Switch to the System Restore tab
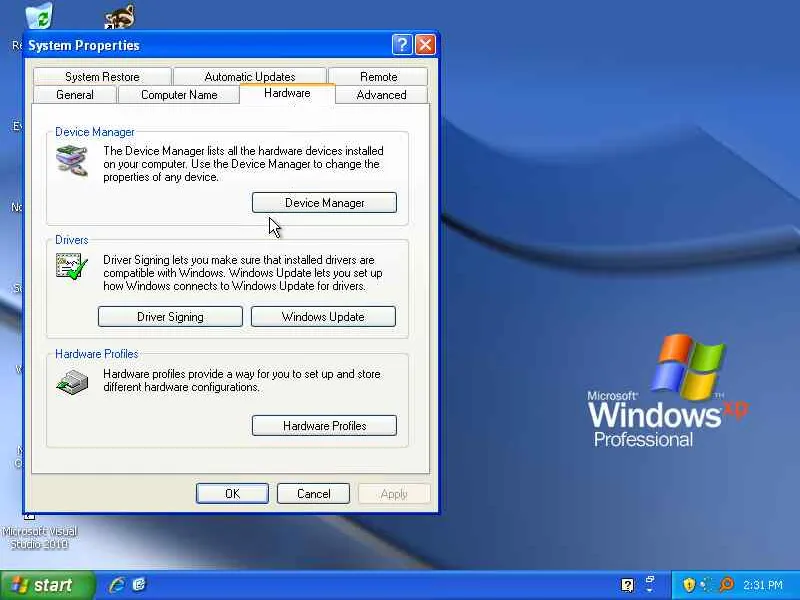Image resolution: width=800 pixels, height=600 pixels. (102, 77)
